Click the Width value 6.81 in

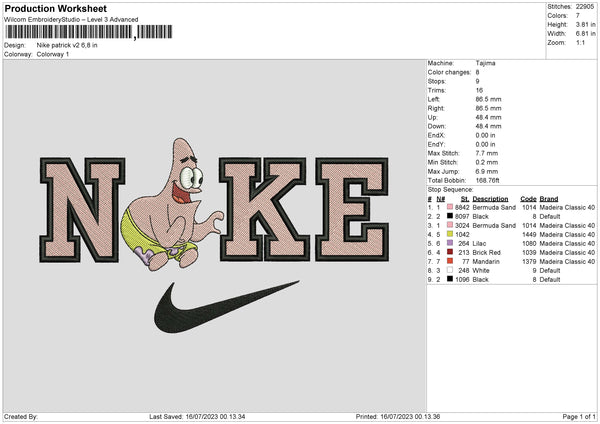tap(586, 34)
